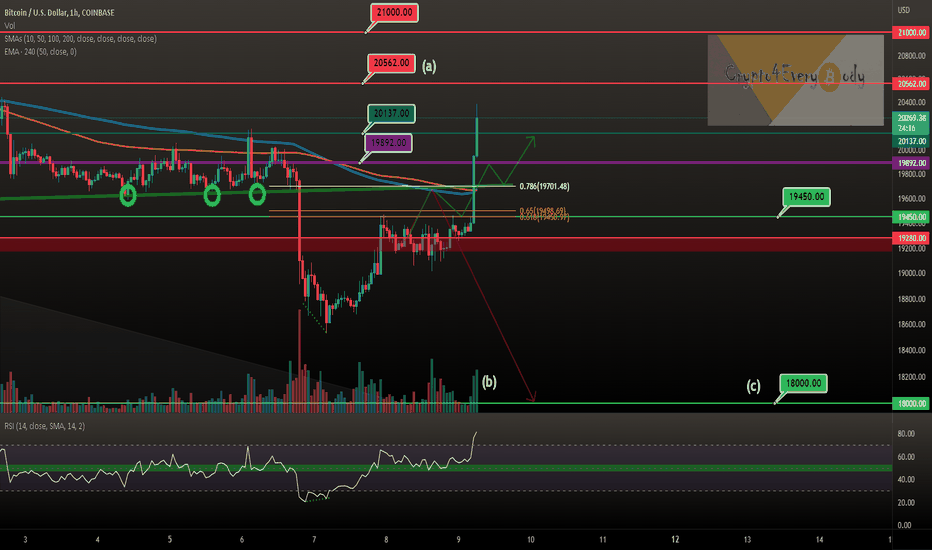This screenshot has width=932, height=550.
Task: Click the Bitcoin / U.S. Dollar chart title
Action: tap(59, 12)
